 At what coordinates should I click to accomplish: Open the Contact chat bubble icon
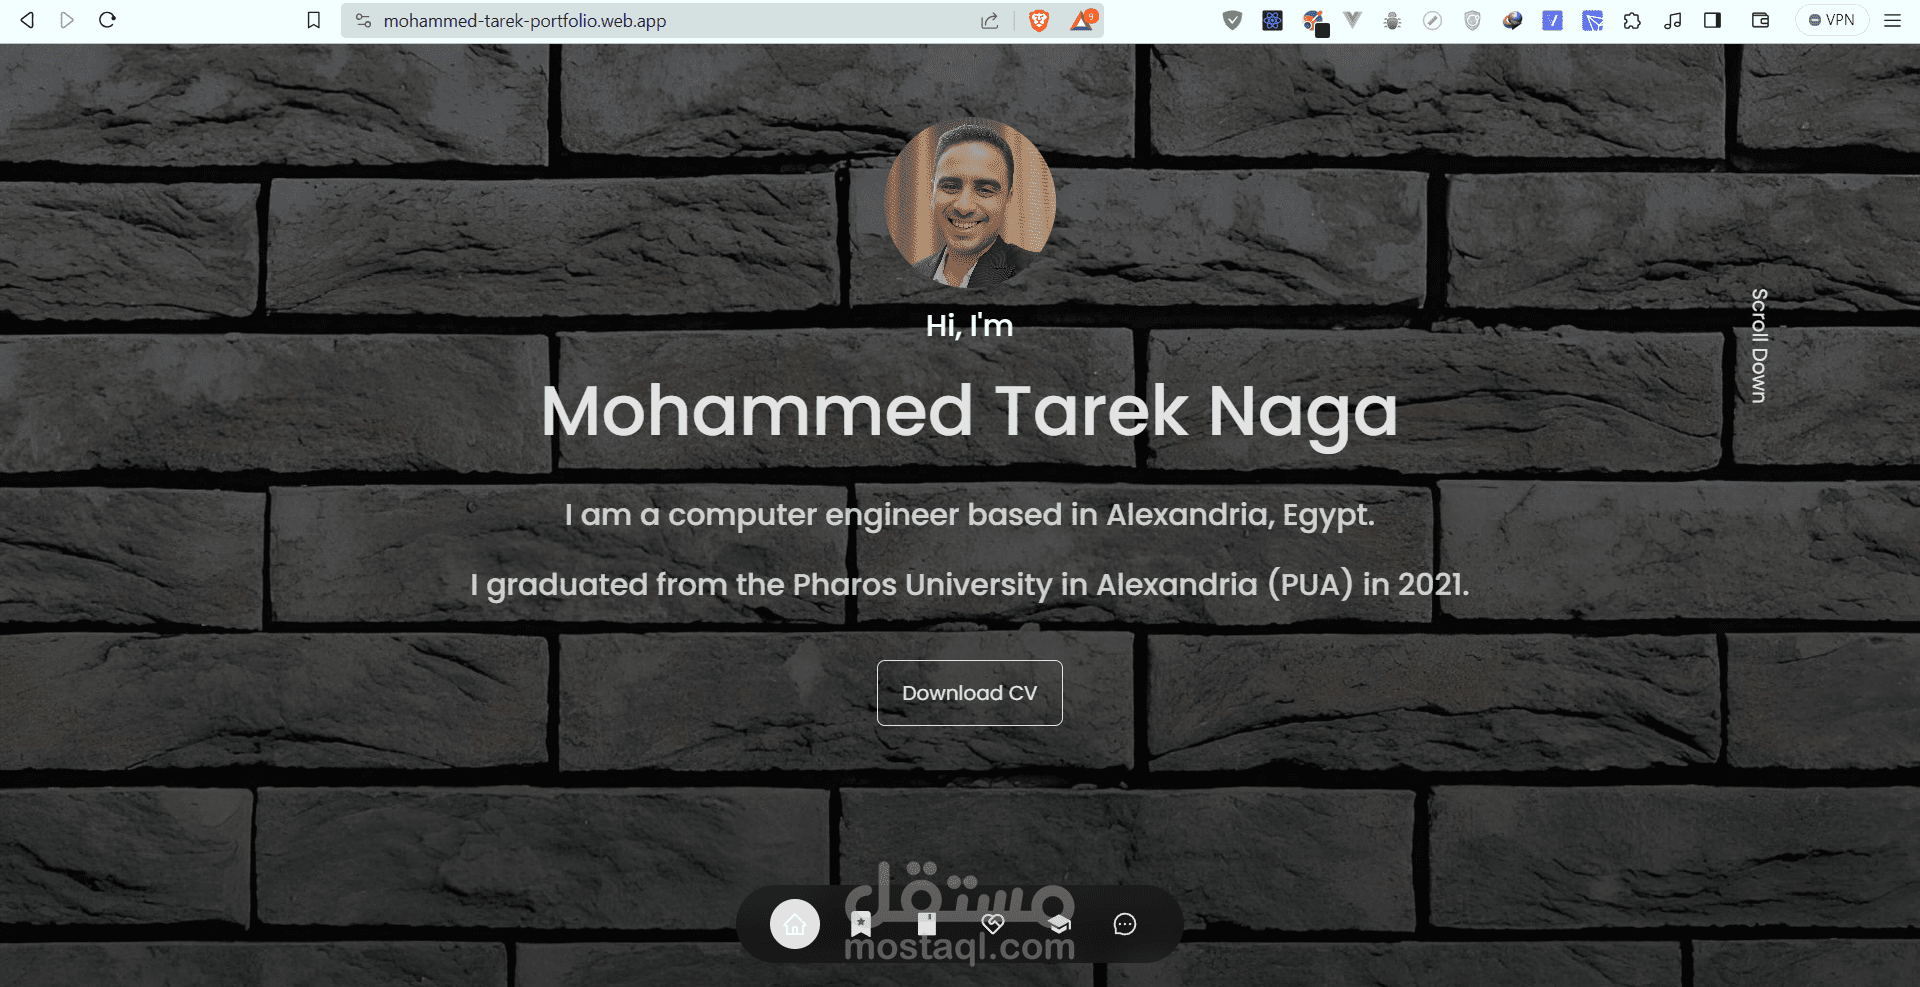[1124, 924]
